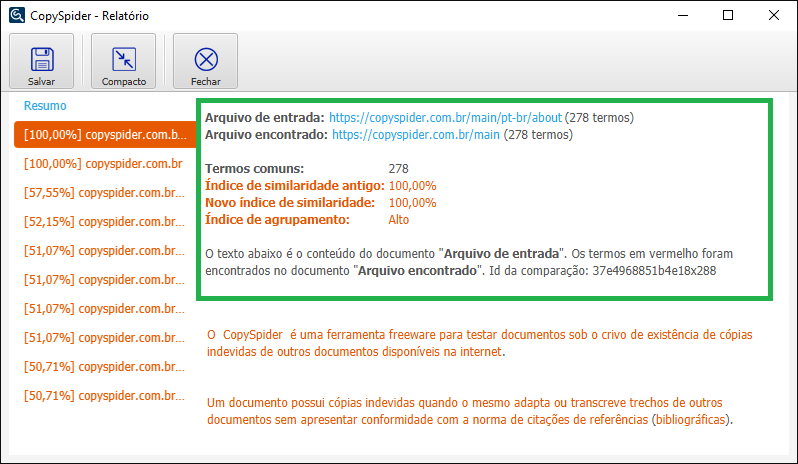Minimize the CopySpider - Relatório window

pos(683,15)
